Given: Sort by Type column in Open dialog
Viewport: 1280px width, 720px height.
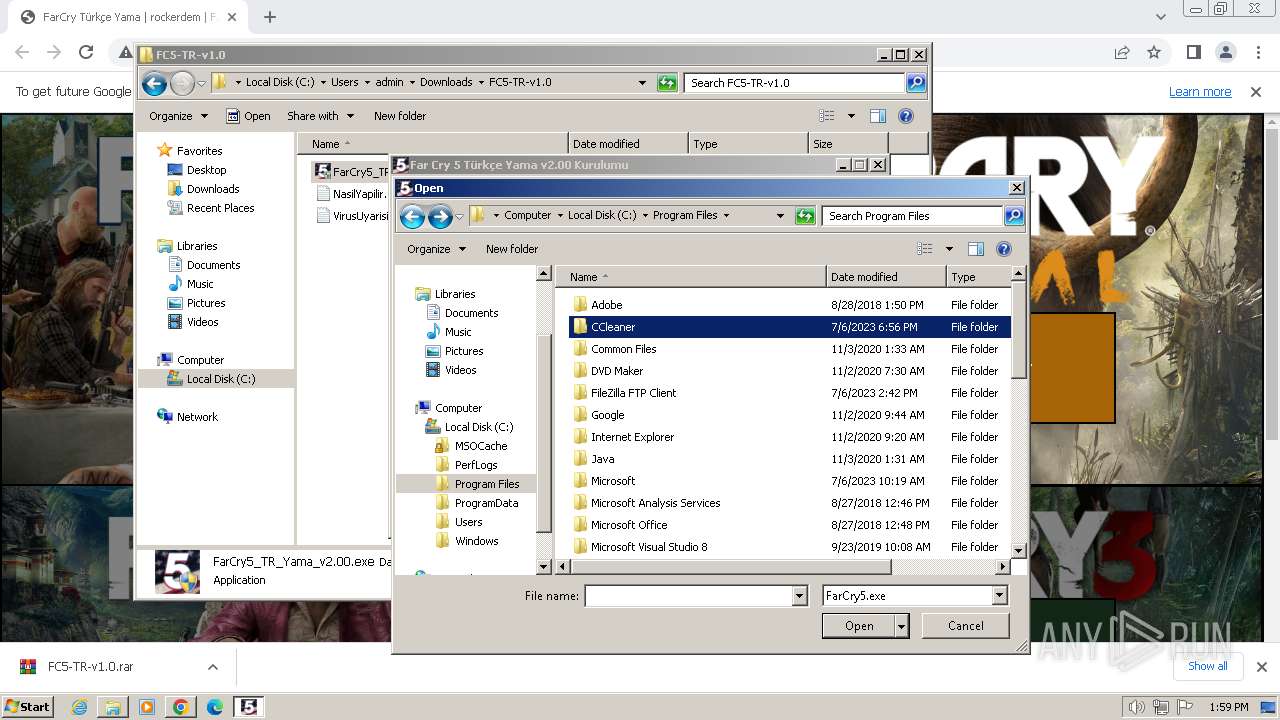Looking at the screenshot, I should [x=978, y=277].
